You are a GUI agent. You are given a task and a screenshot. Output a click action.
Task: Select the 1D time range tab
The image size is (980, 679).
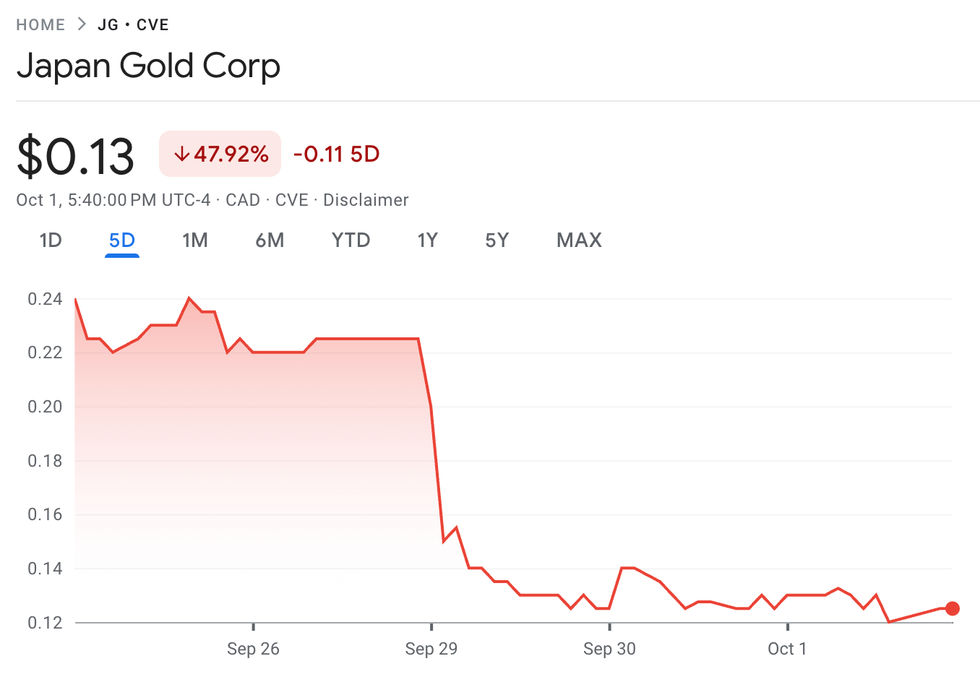[50, 240]
